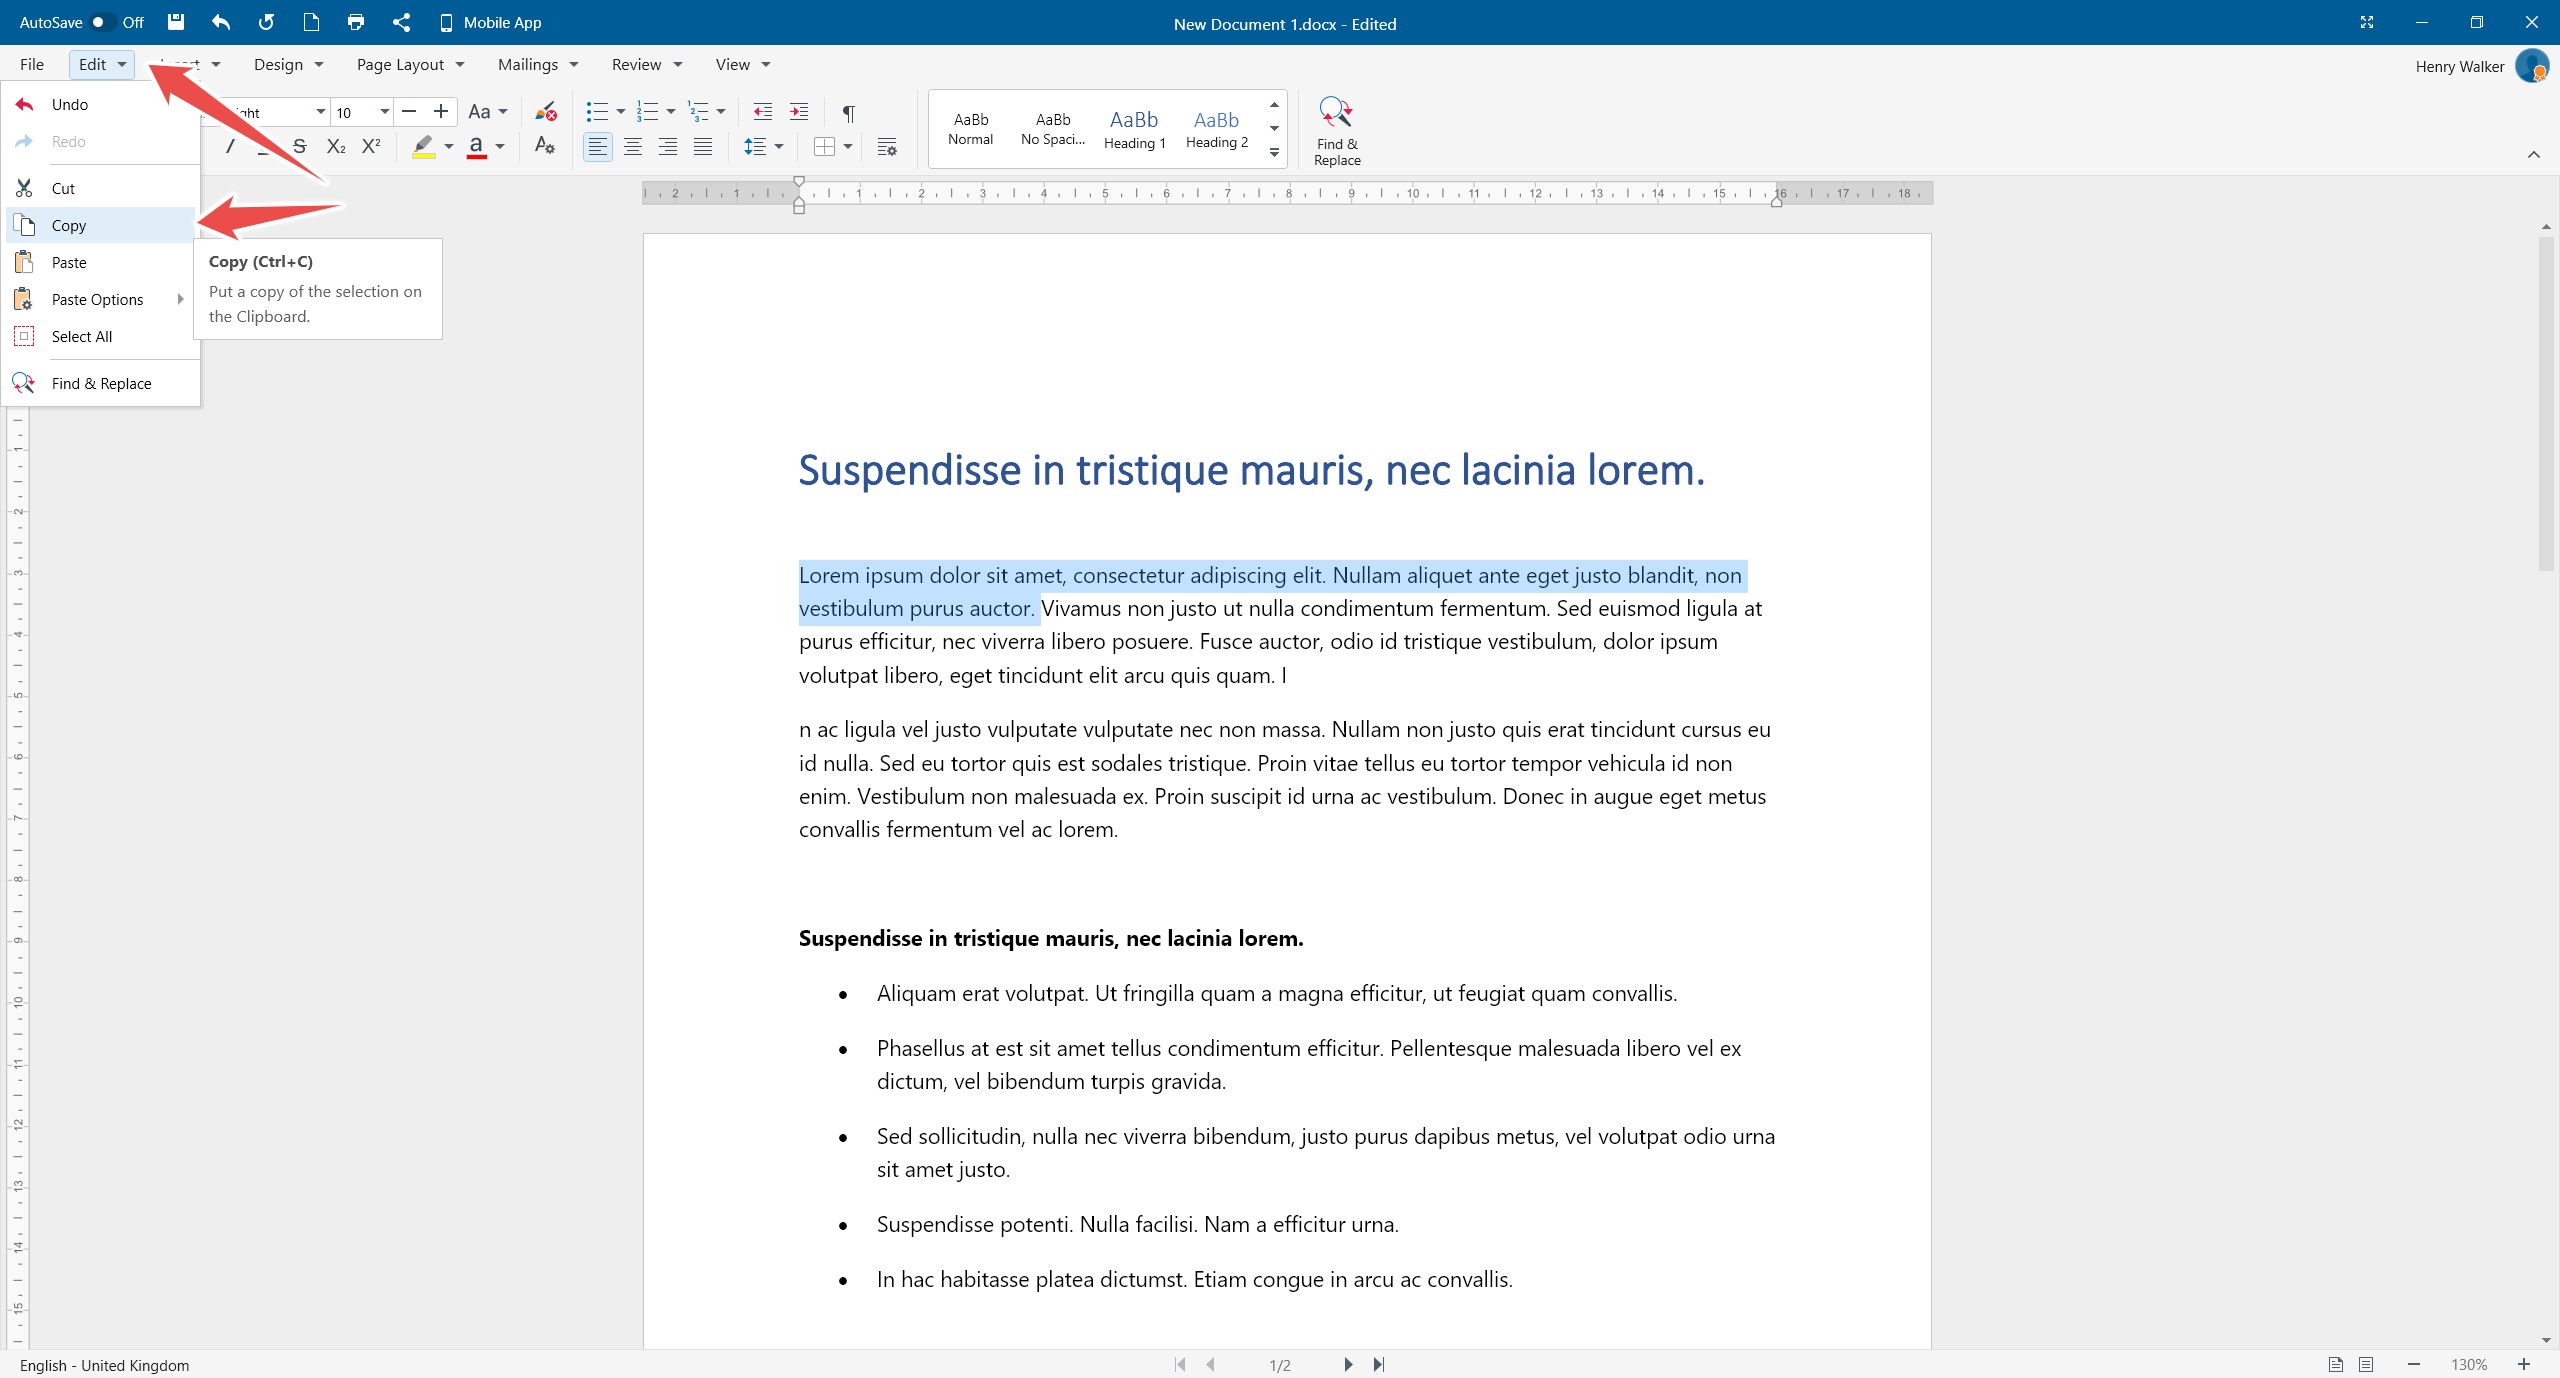Toggle superscript formatting

pos(371,147)
